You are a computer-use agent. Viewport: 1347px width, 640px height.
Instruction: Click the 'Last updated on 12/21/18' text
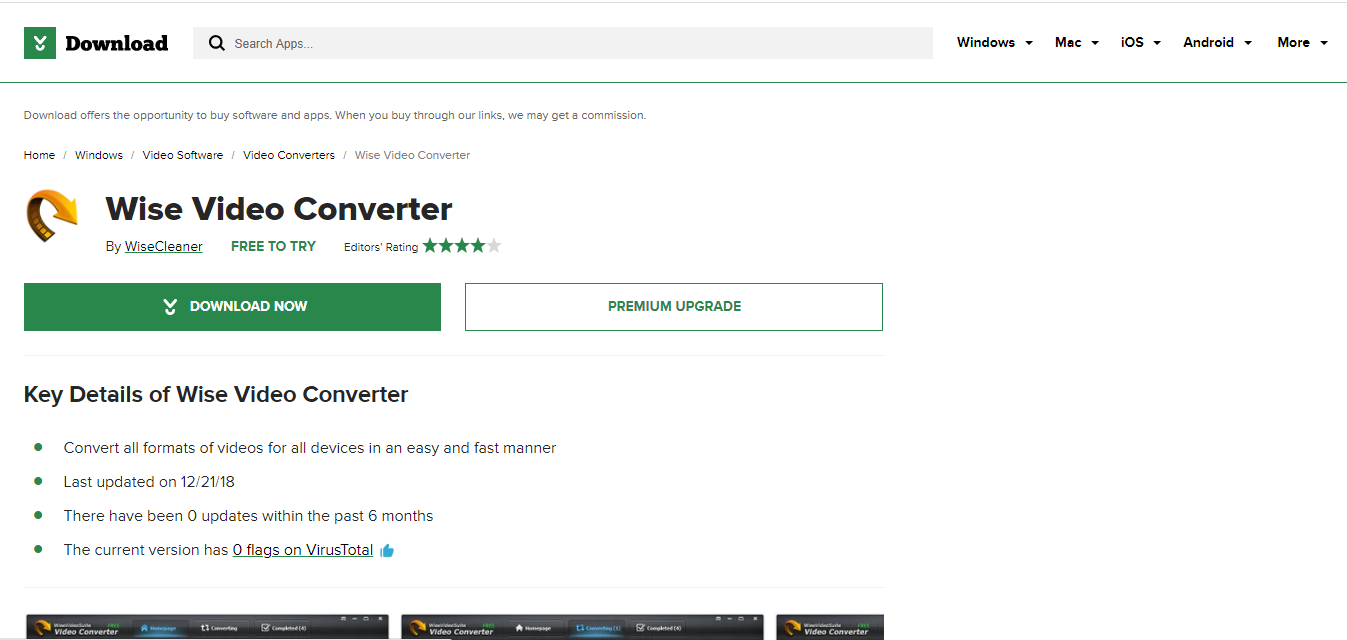(149, 482)
